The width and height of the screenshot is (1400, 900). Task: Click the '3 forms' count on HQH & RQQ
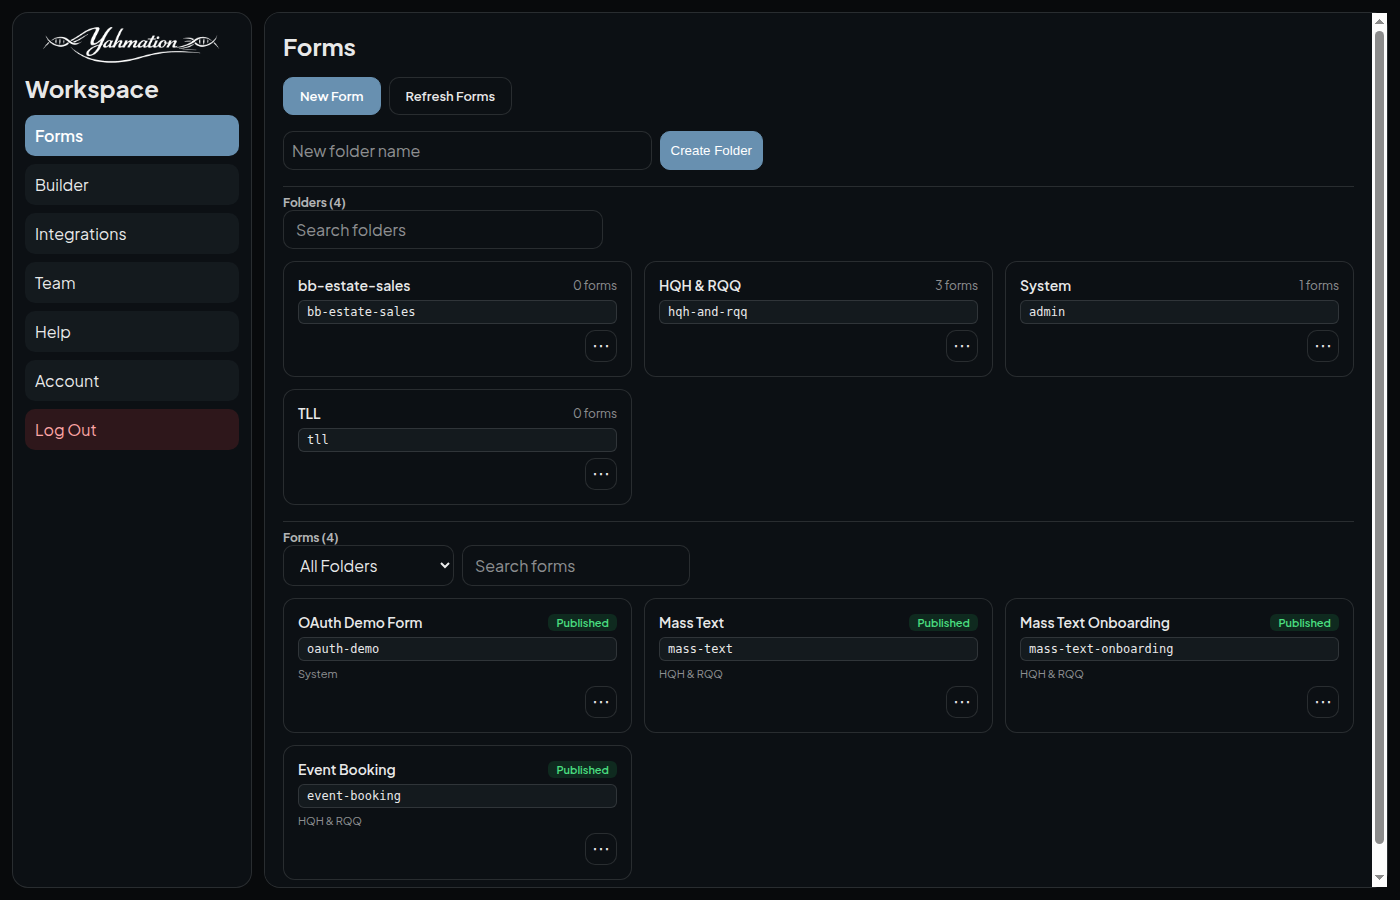click(x=956, y=286)
